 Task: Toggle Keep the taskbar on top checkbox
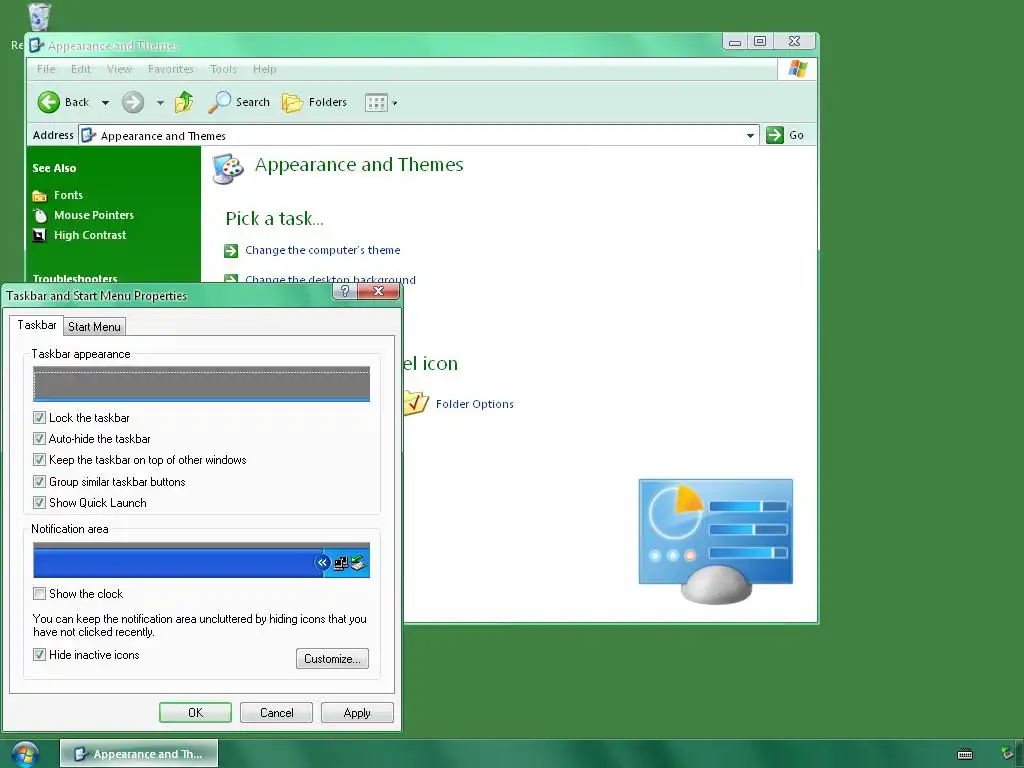(x=39, y=460)
